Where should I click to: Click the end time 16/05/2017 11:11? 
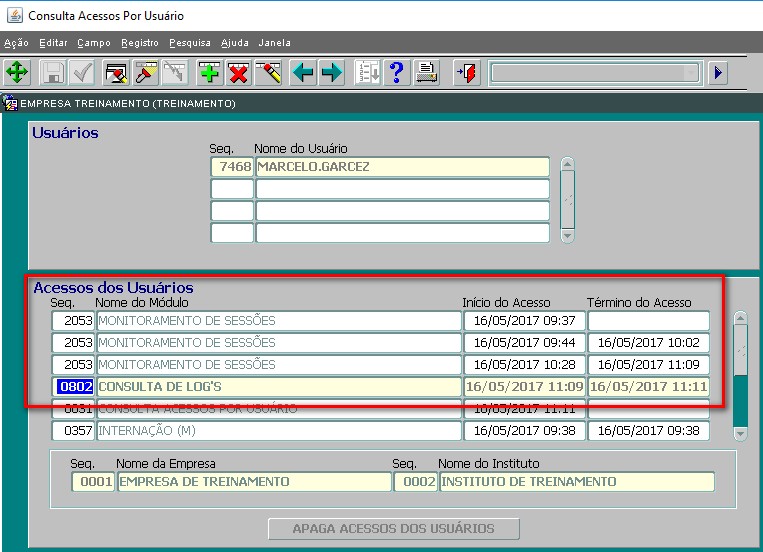click(x=648, y=387)
